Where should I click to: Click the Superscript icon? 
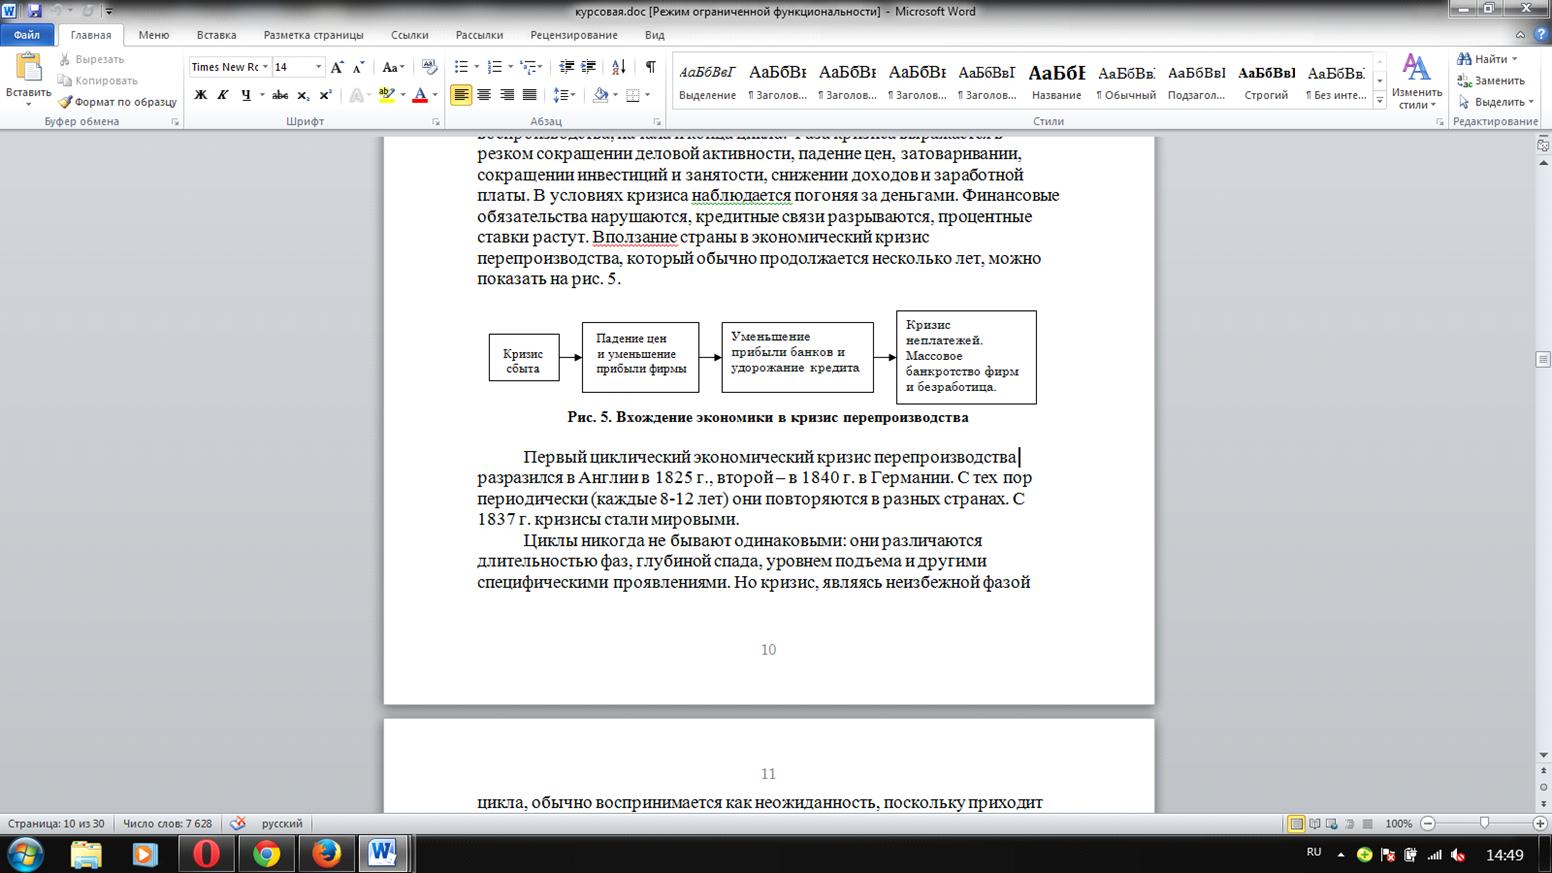[325, 95]
